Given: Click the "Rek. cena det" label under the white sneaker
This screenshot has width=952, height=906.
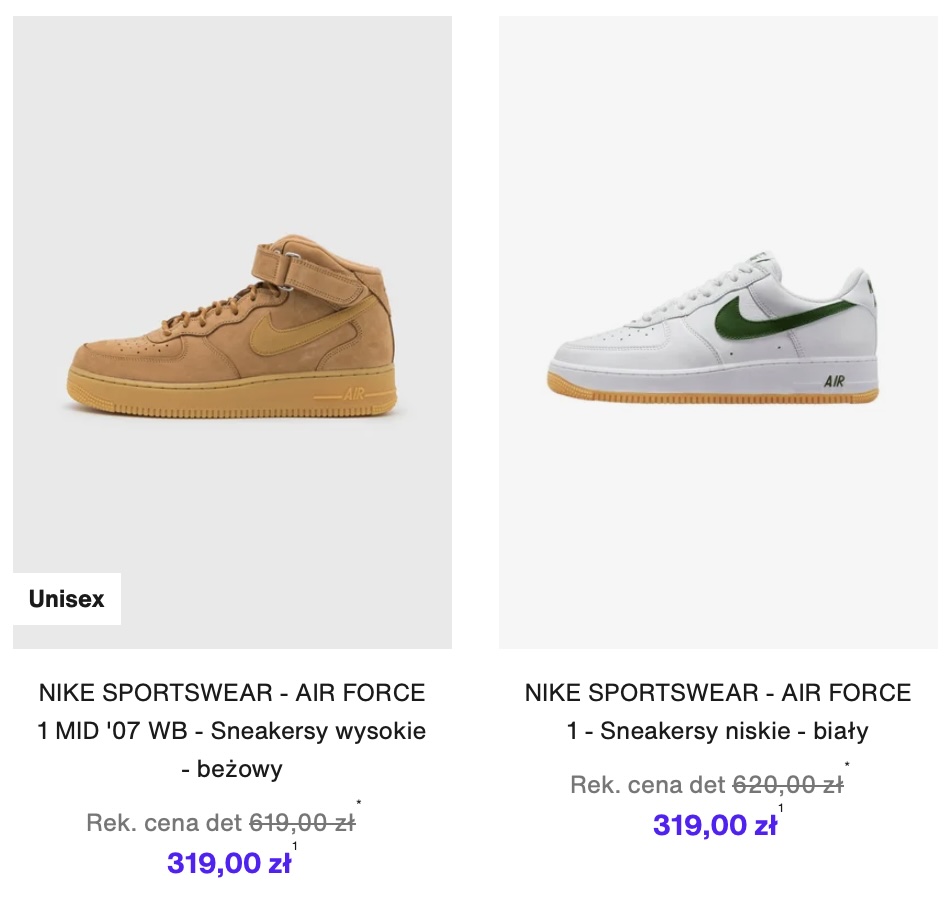Looking at the screenshot, I should pos(648,785).
